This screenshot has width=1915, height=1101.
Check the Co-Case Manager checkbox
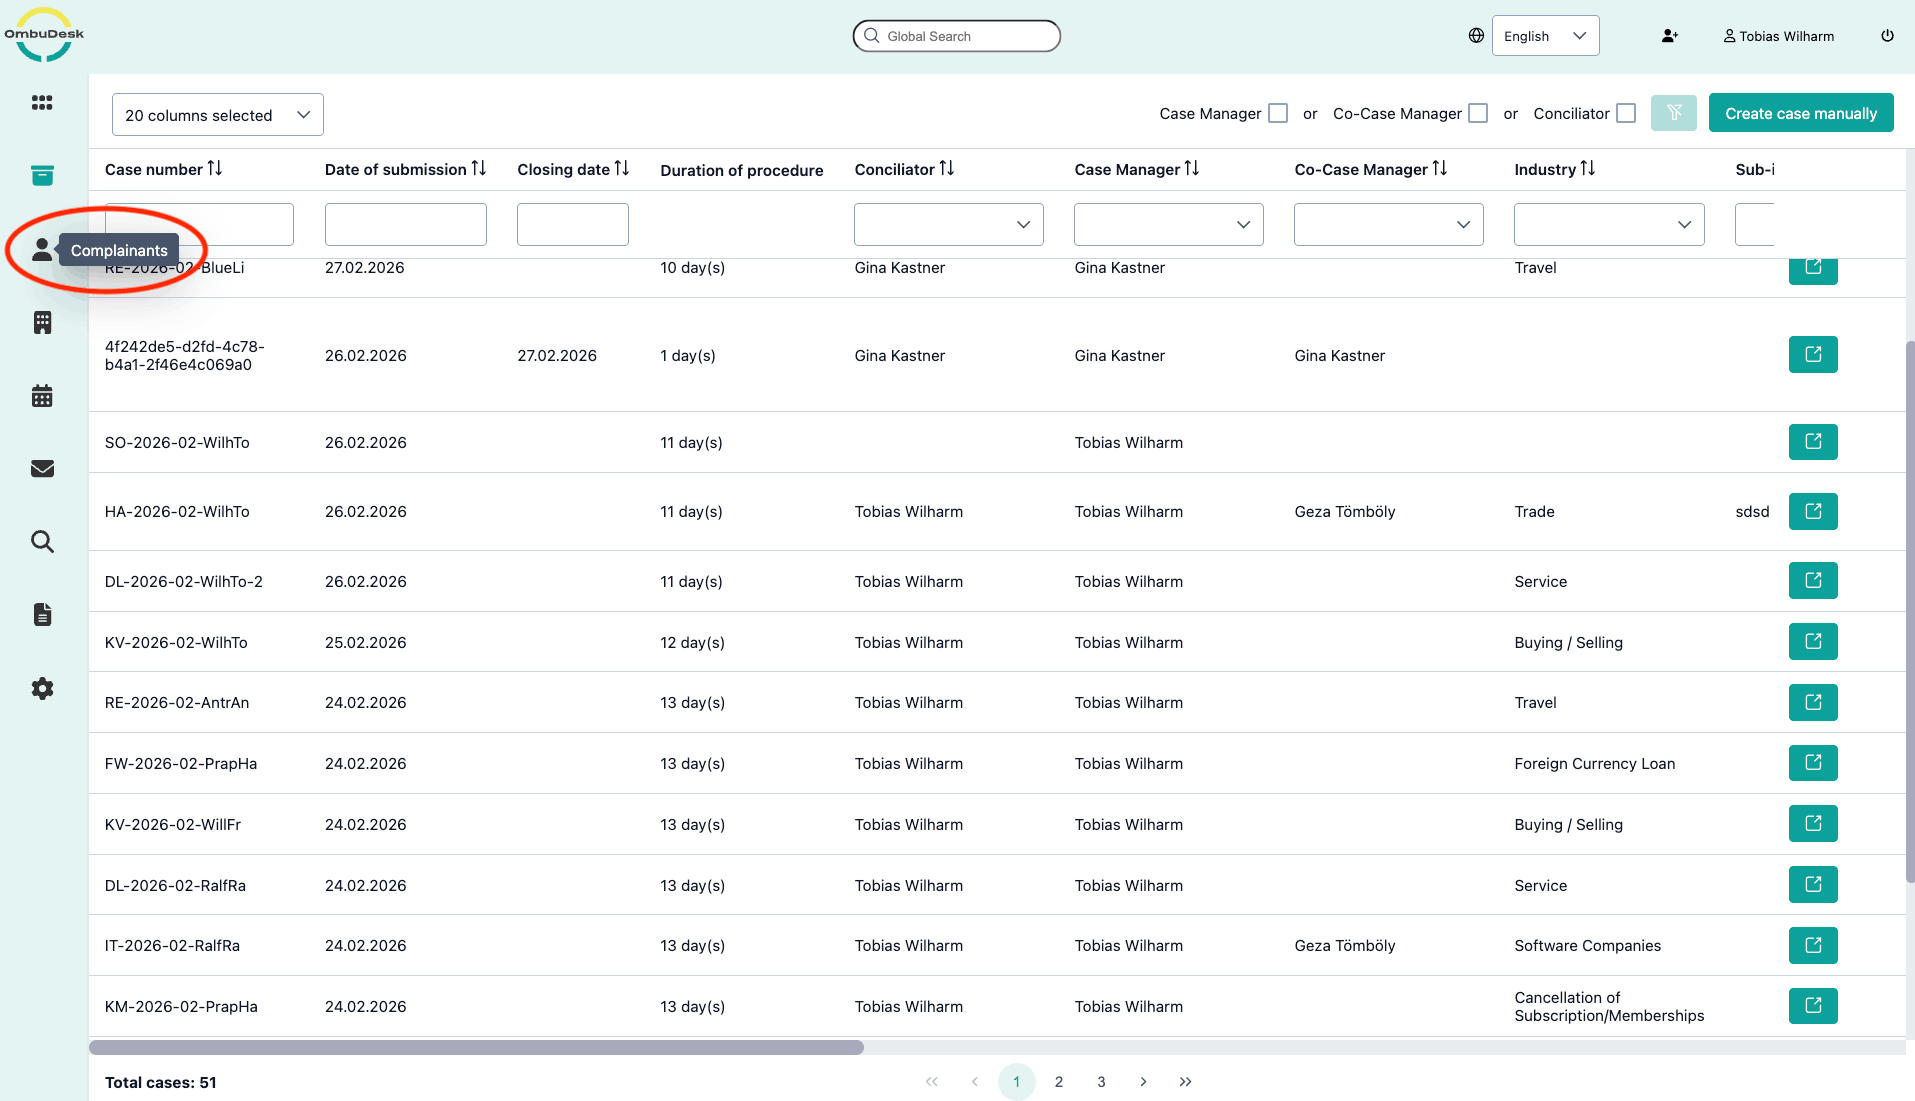1477,114
